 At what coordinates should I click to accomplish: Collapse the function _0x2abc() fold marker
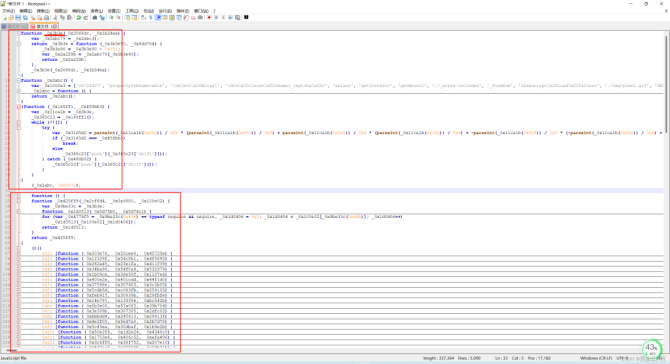19,80
